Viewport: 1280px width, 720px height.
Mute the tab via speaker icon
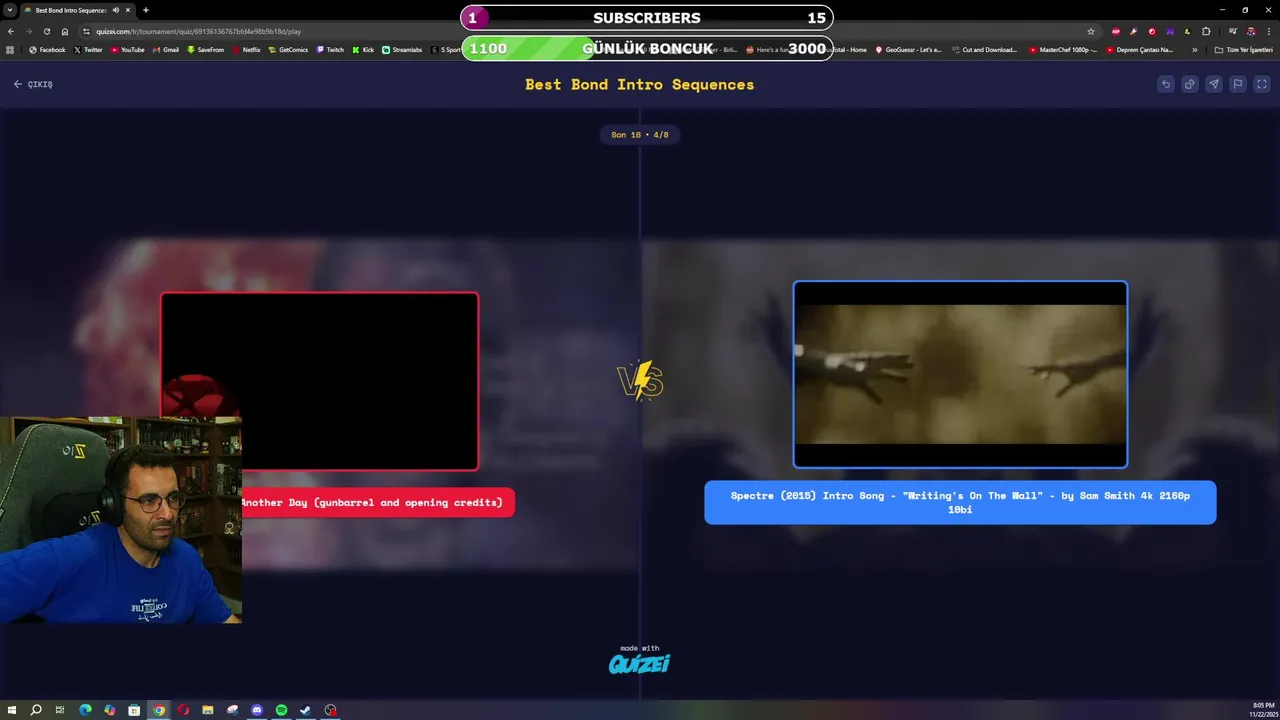116,10
